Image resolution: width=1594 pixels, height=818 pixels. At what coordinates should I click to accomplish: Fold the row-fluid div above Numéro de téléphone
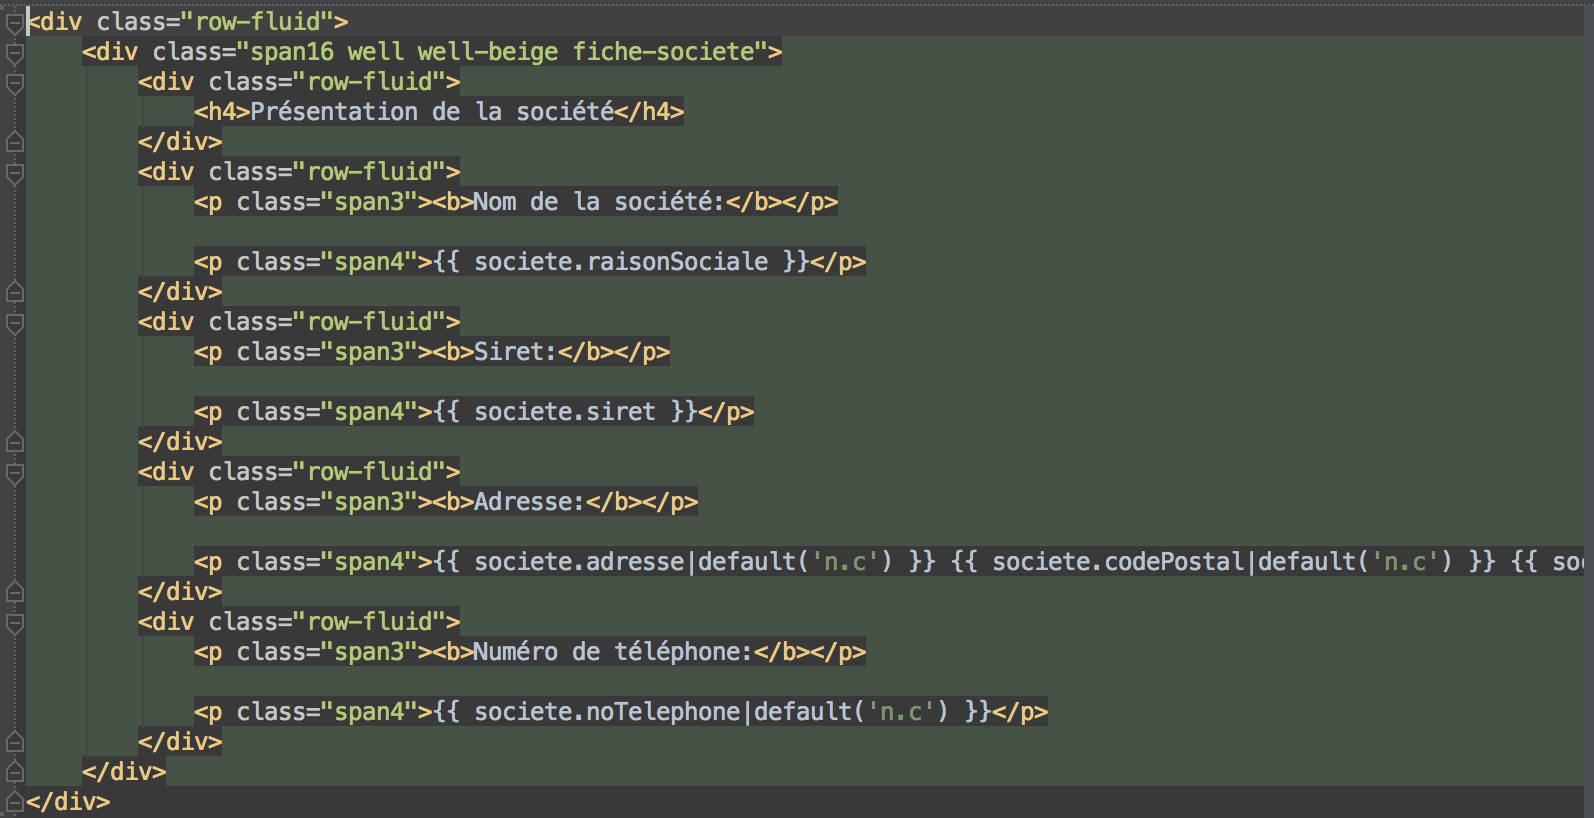15,623
